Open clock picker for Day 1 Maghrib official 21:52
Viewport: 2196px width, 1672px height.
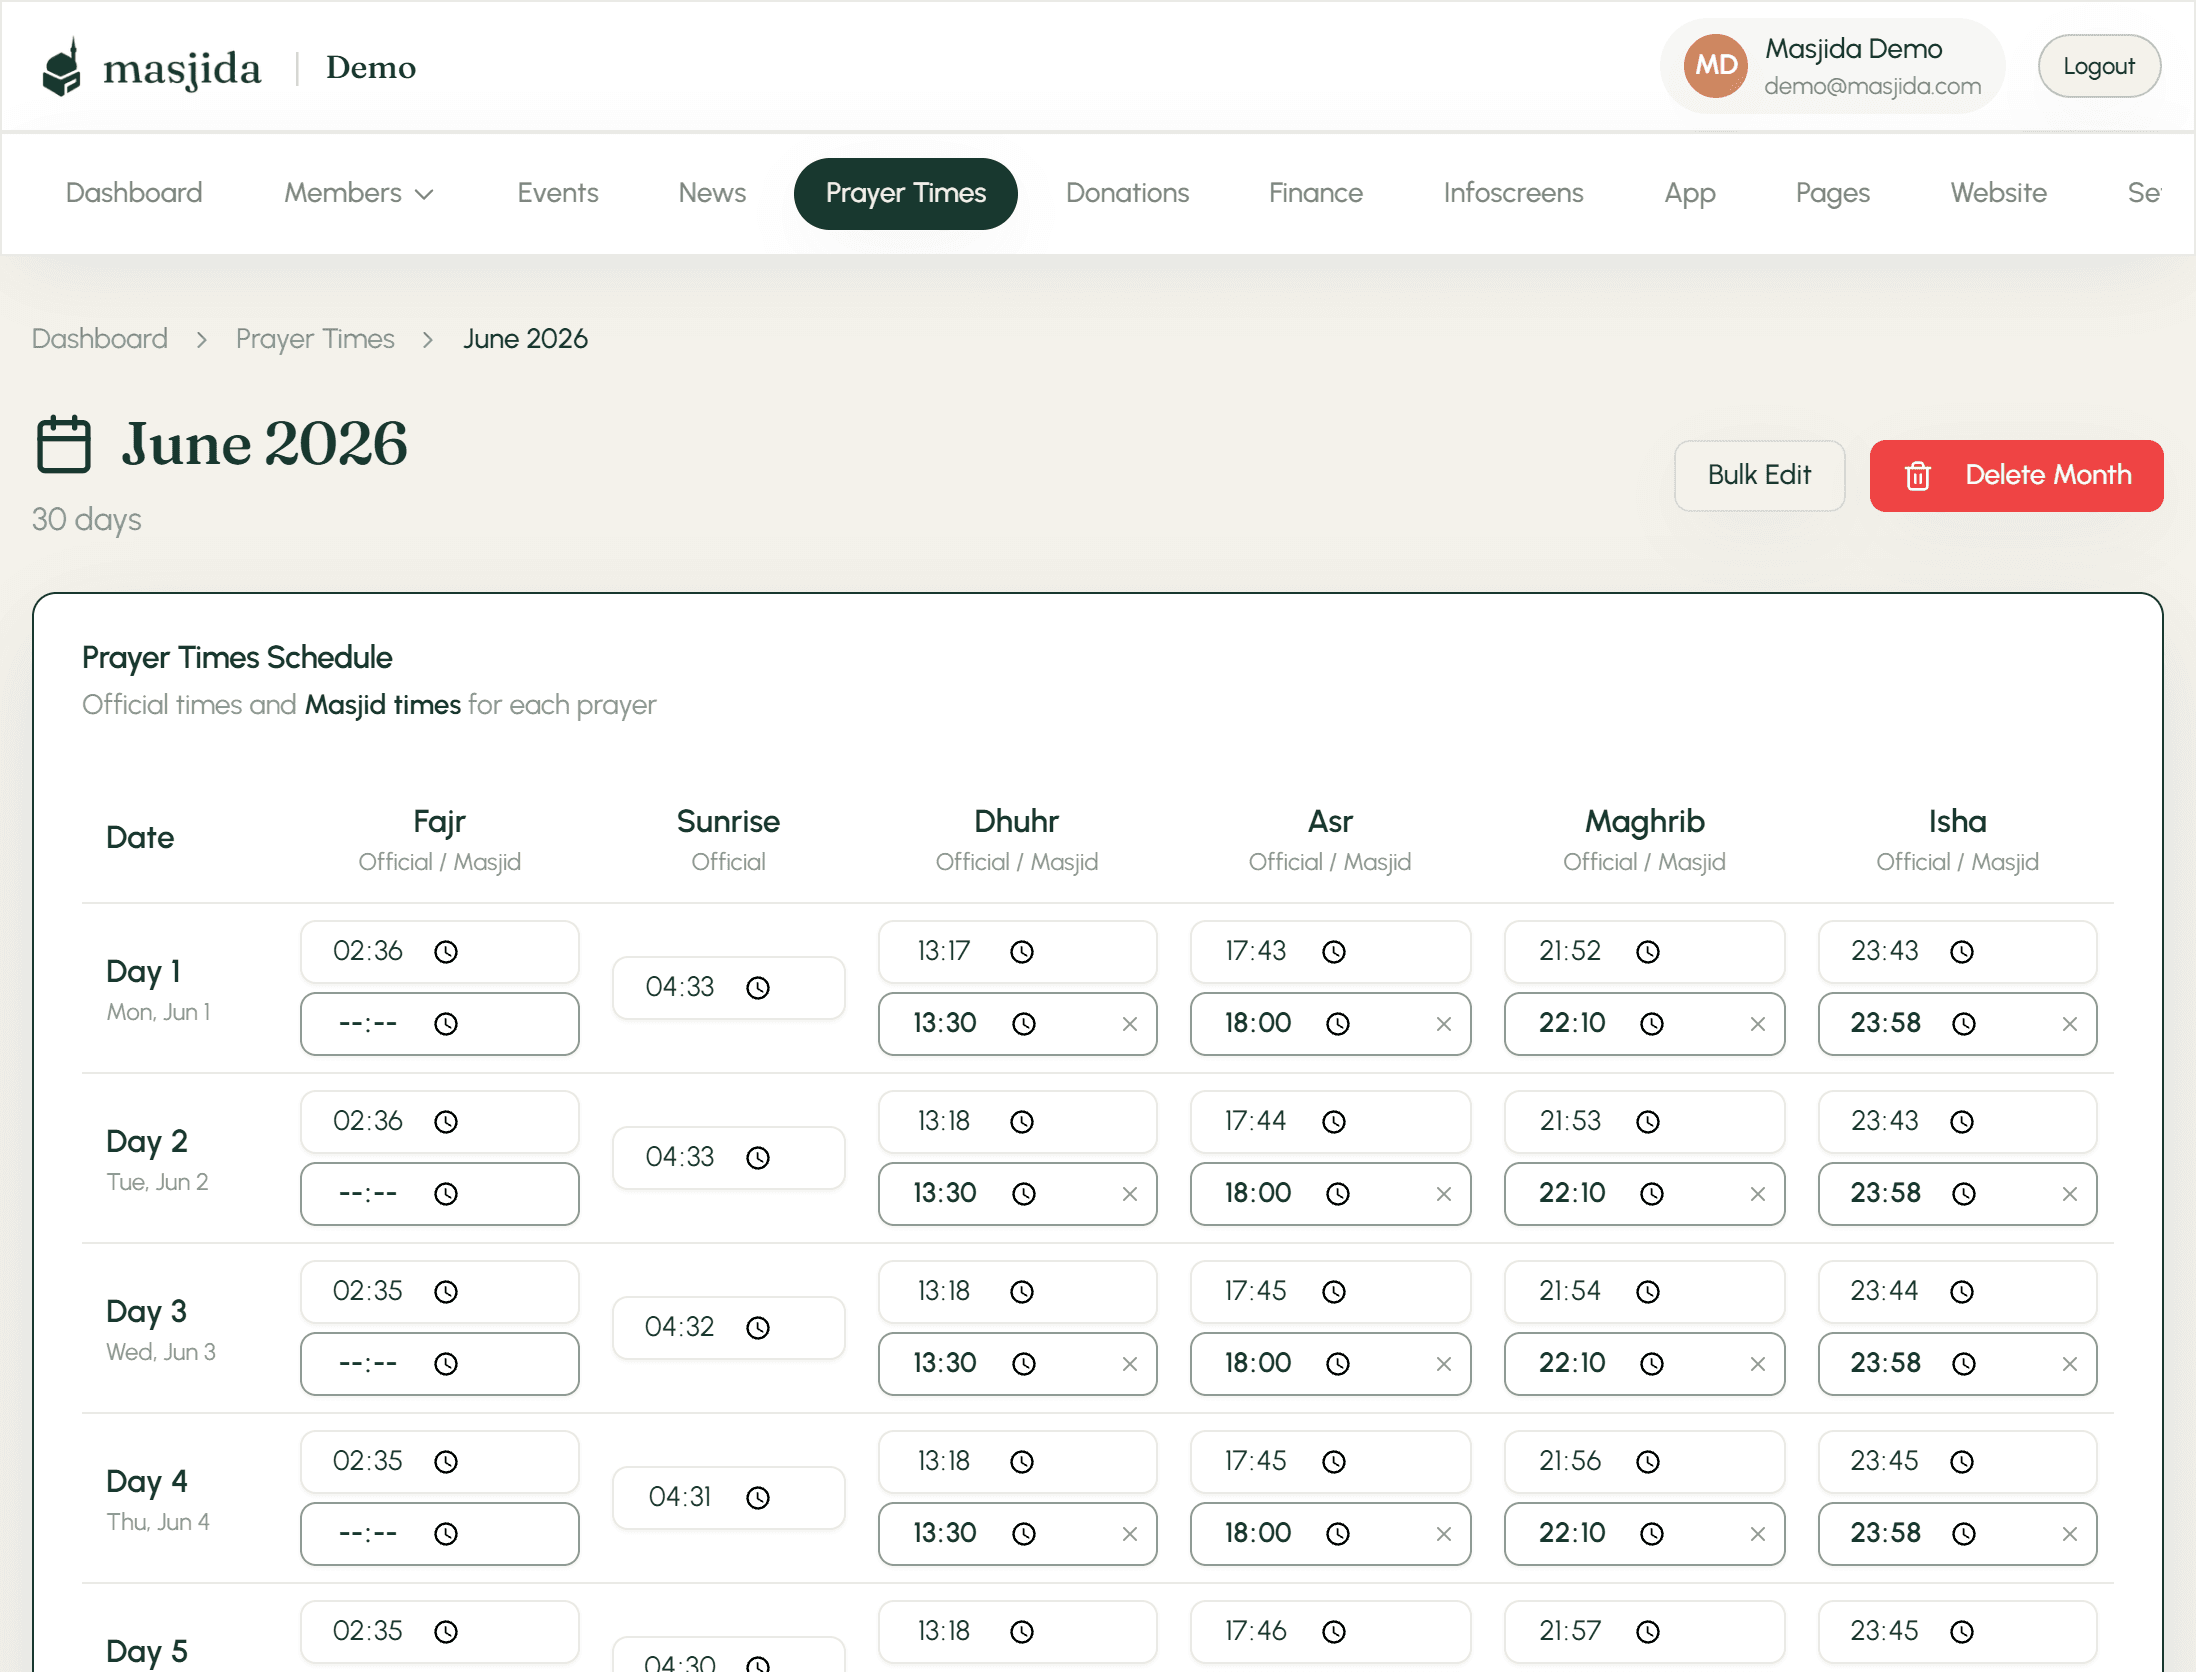(x=1648, y=951)
